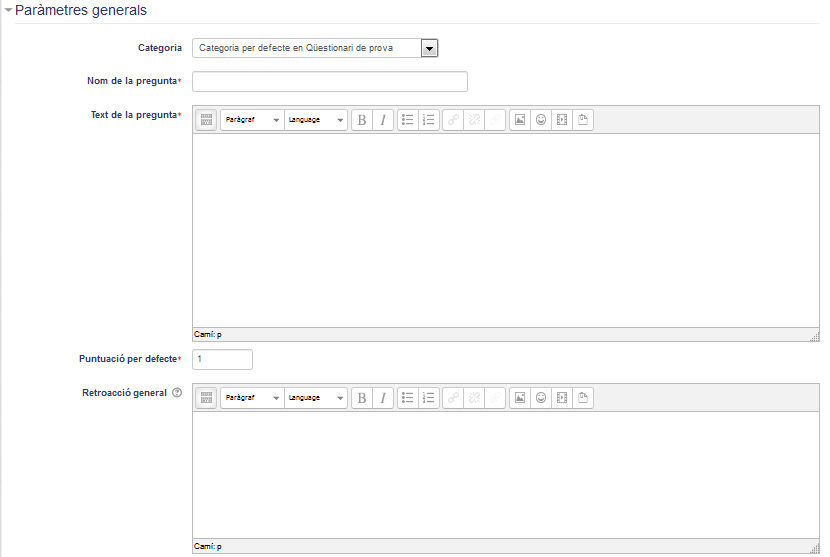Open Paràgraf format dropdown in Text de la pregunta editor
830x557 pixels.
click(252, 120)
